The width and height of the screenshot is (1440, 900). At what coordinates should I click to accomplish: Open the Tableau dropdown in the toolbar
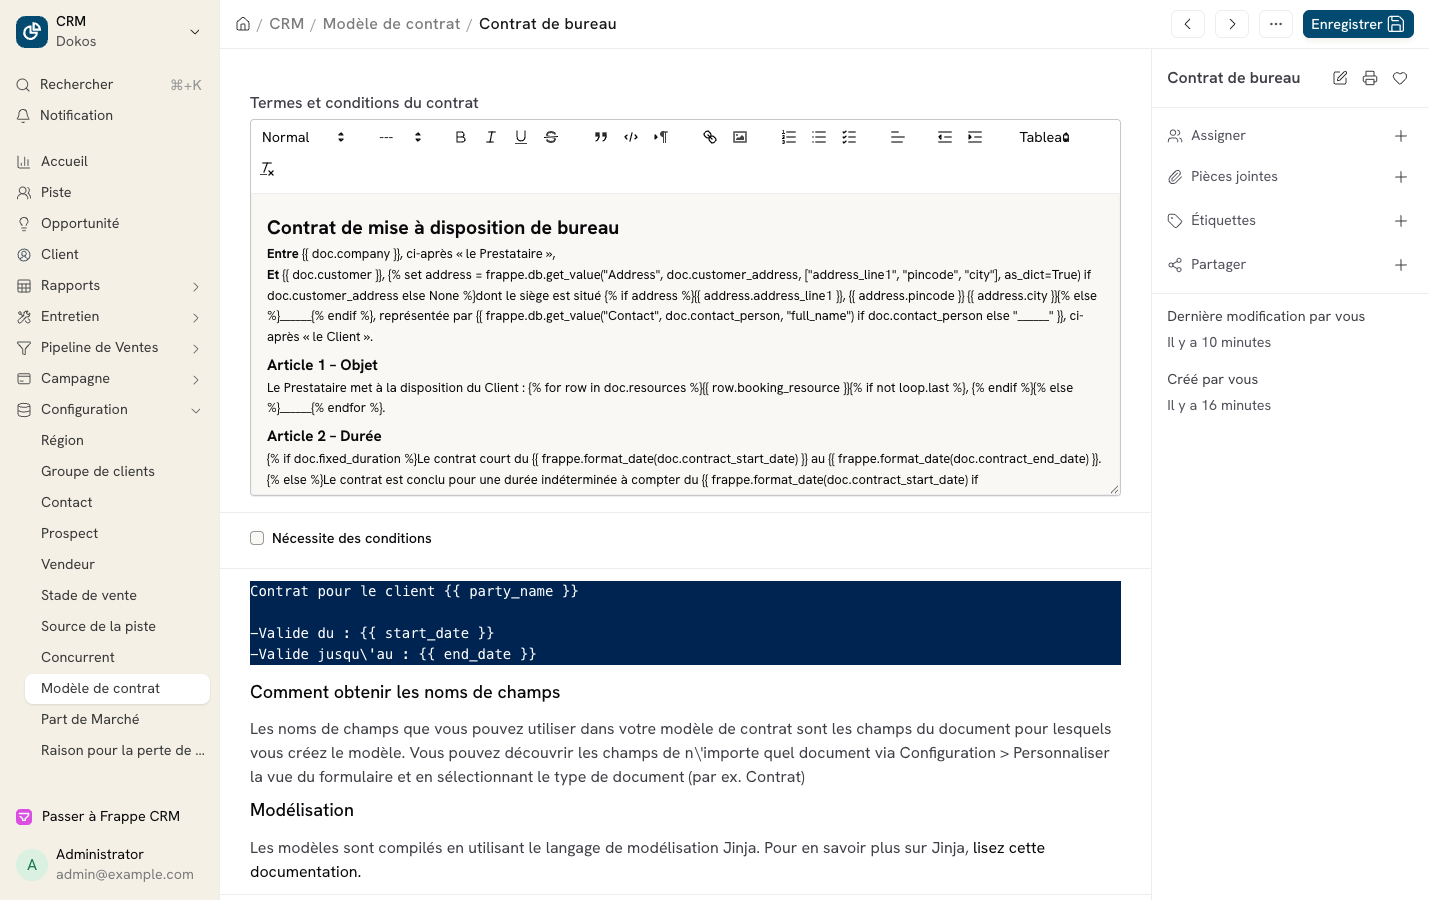(x=1045, y=137)
